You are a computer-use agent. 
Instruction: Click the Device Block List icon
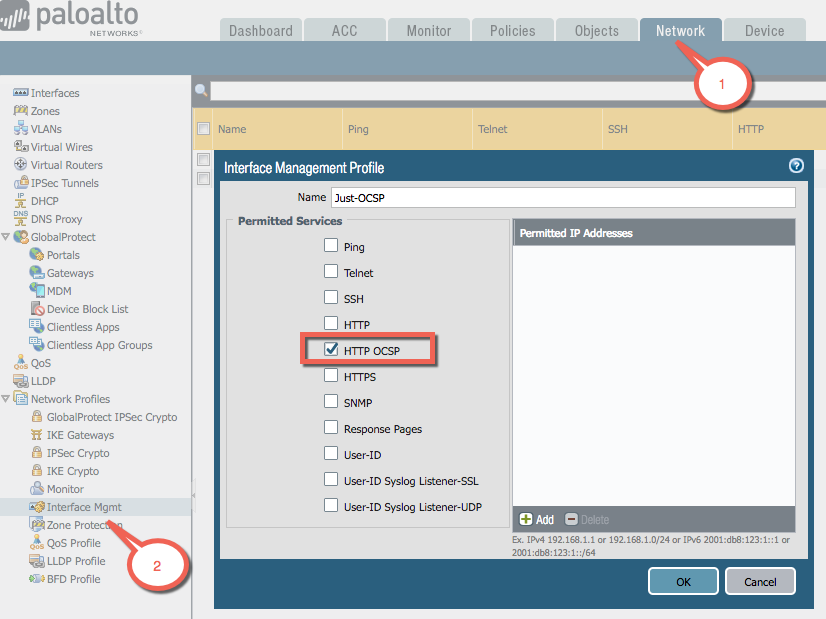[37, 309]
